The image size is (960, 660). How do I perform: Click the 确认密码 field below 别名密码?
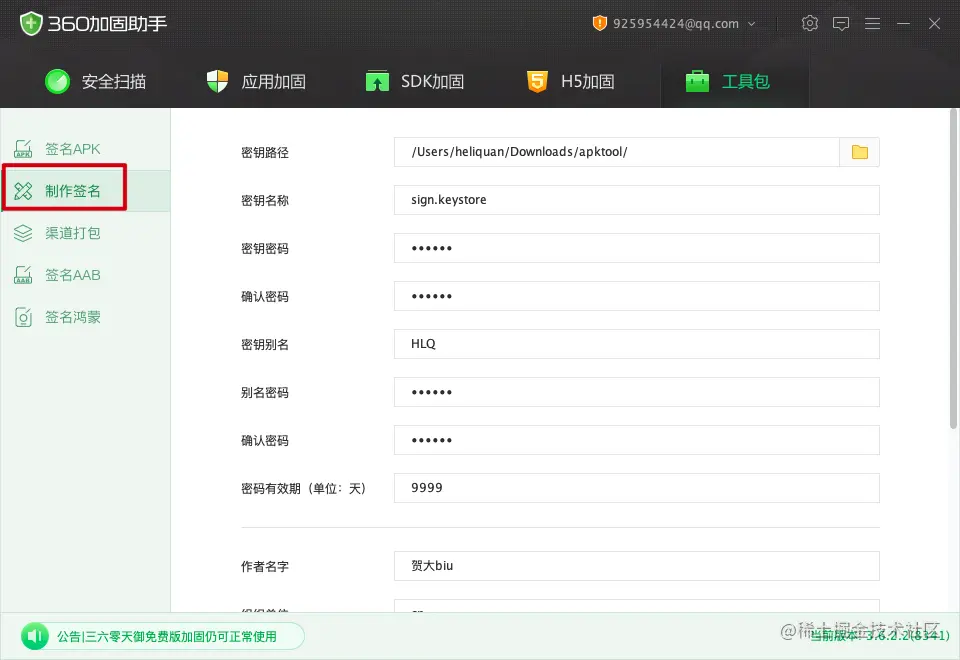pos(637,440)
